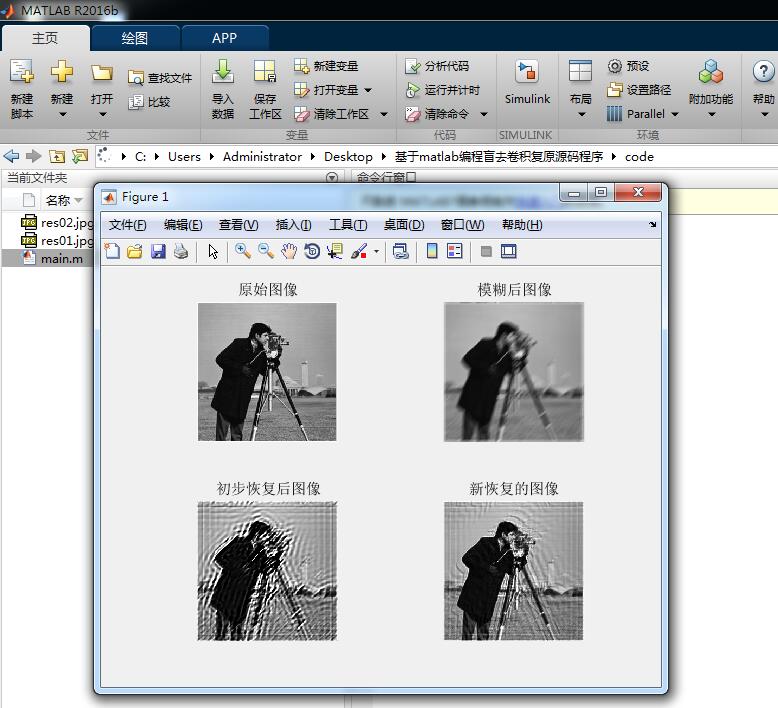This screenshot has height=708, width=778.
Task: Switch to the Home (主页) ribbon tab
Action: point(45,38)
